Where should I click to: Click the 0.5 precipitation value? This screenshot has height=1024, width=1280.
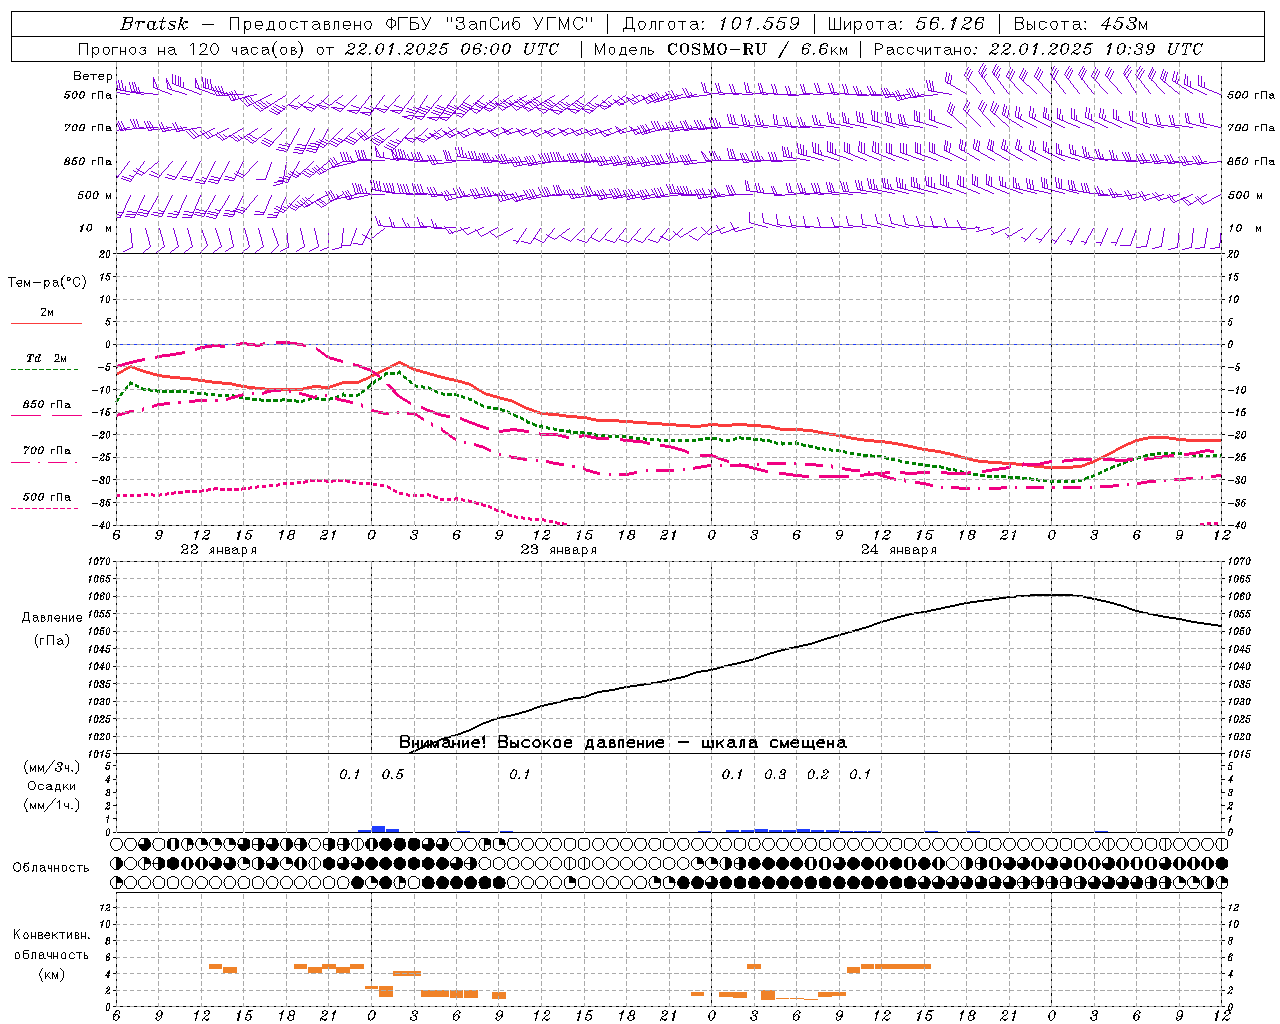pyautogui.click(x=392, y=774)
